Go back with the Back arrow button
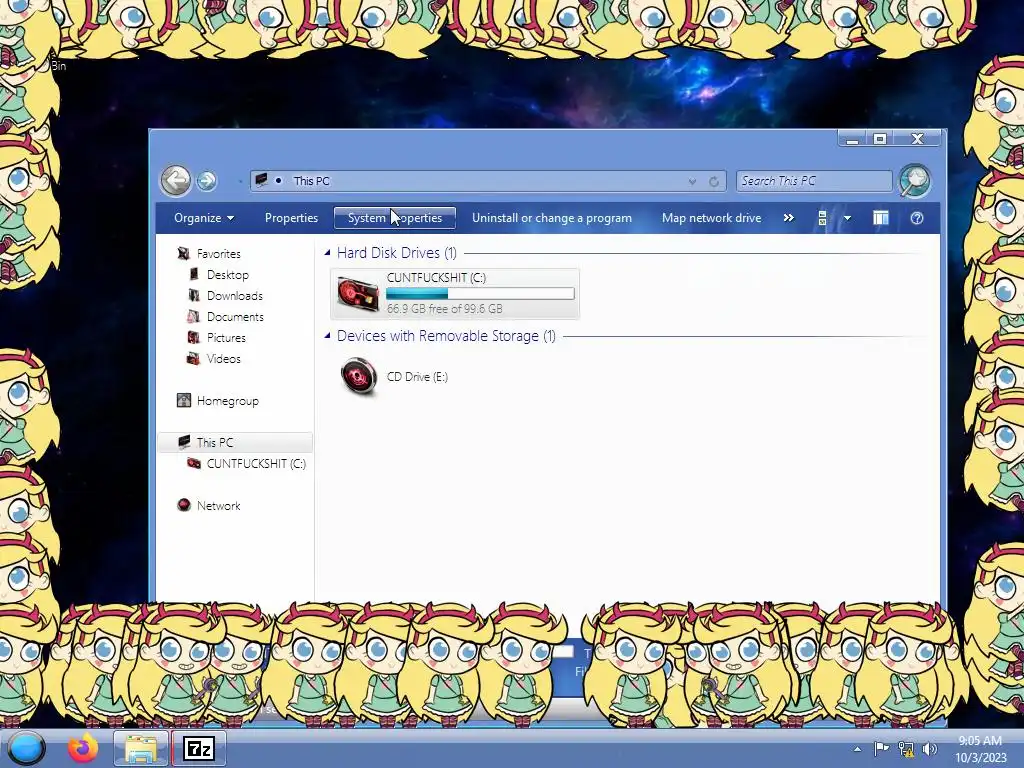The width and height of the screenshot is (1024, 768). point(176,180)
